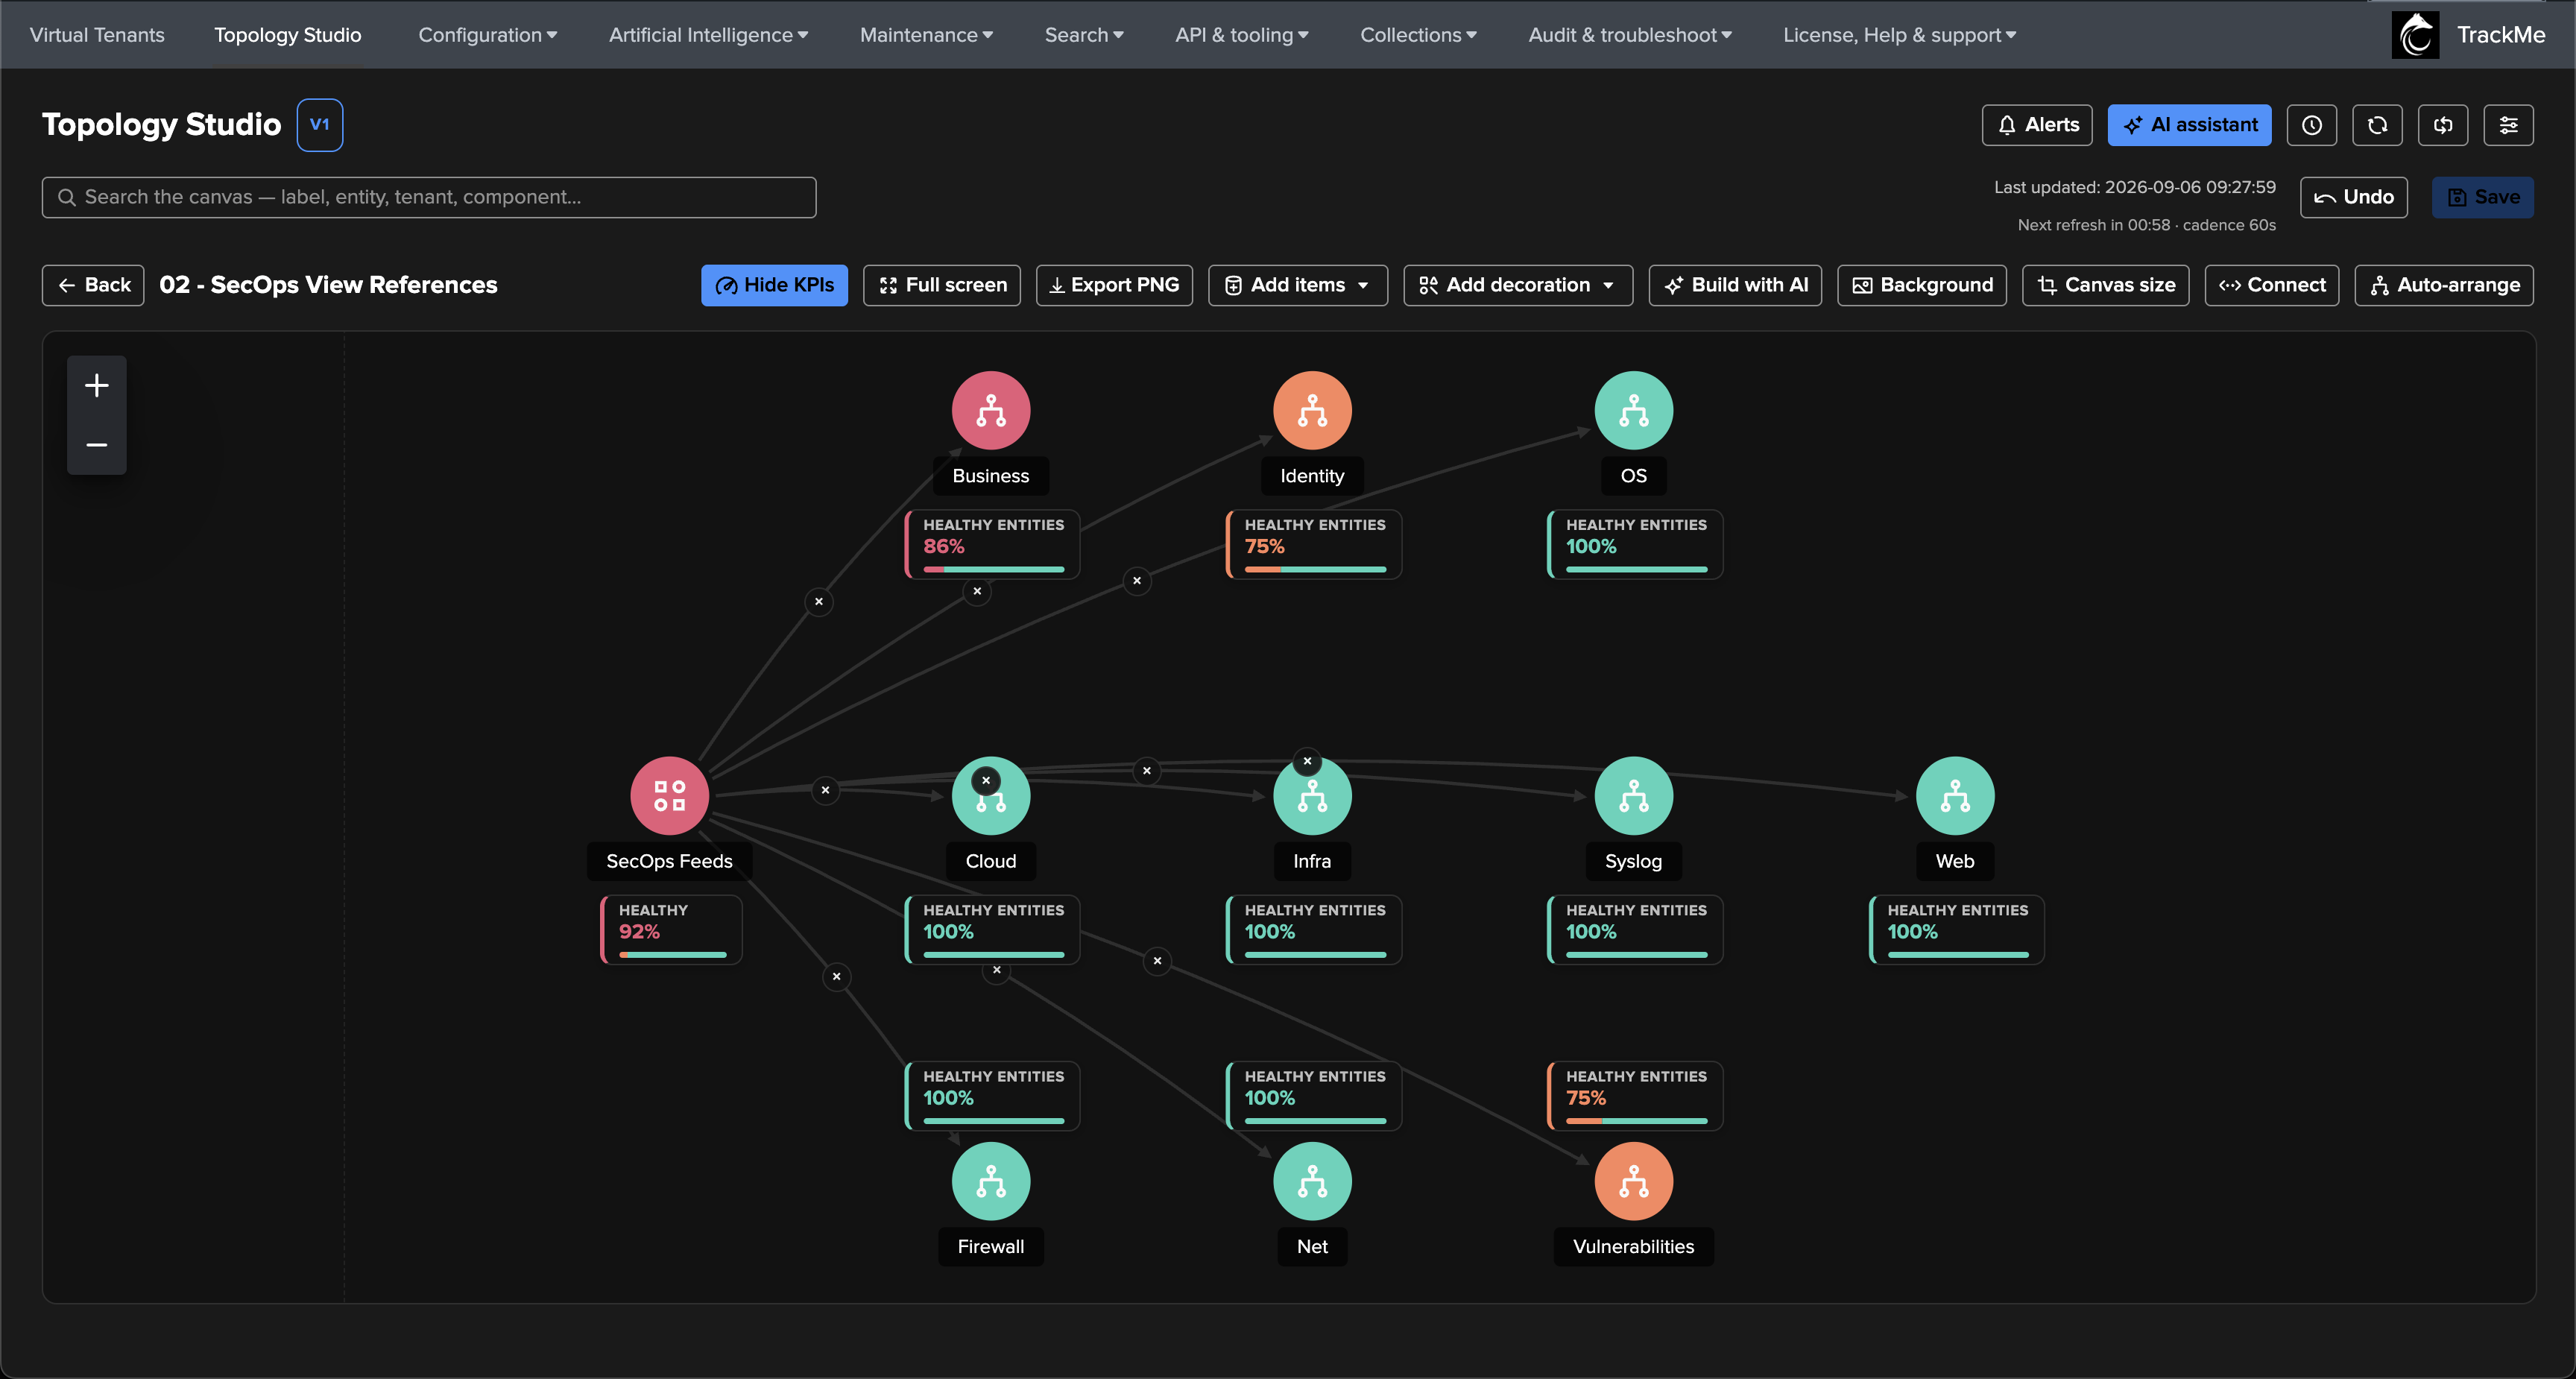Image resolution: width=2576 pixels, height=1379 pixels.
Task: Zoom in the canvas with plus
Action: pos(97,385)
